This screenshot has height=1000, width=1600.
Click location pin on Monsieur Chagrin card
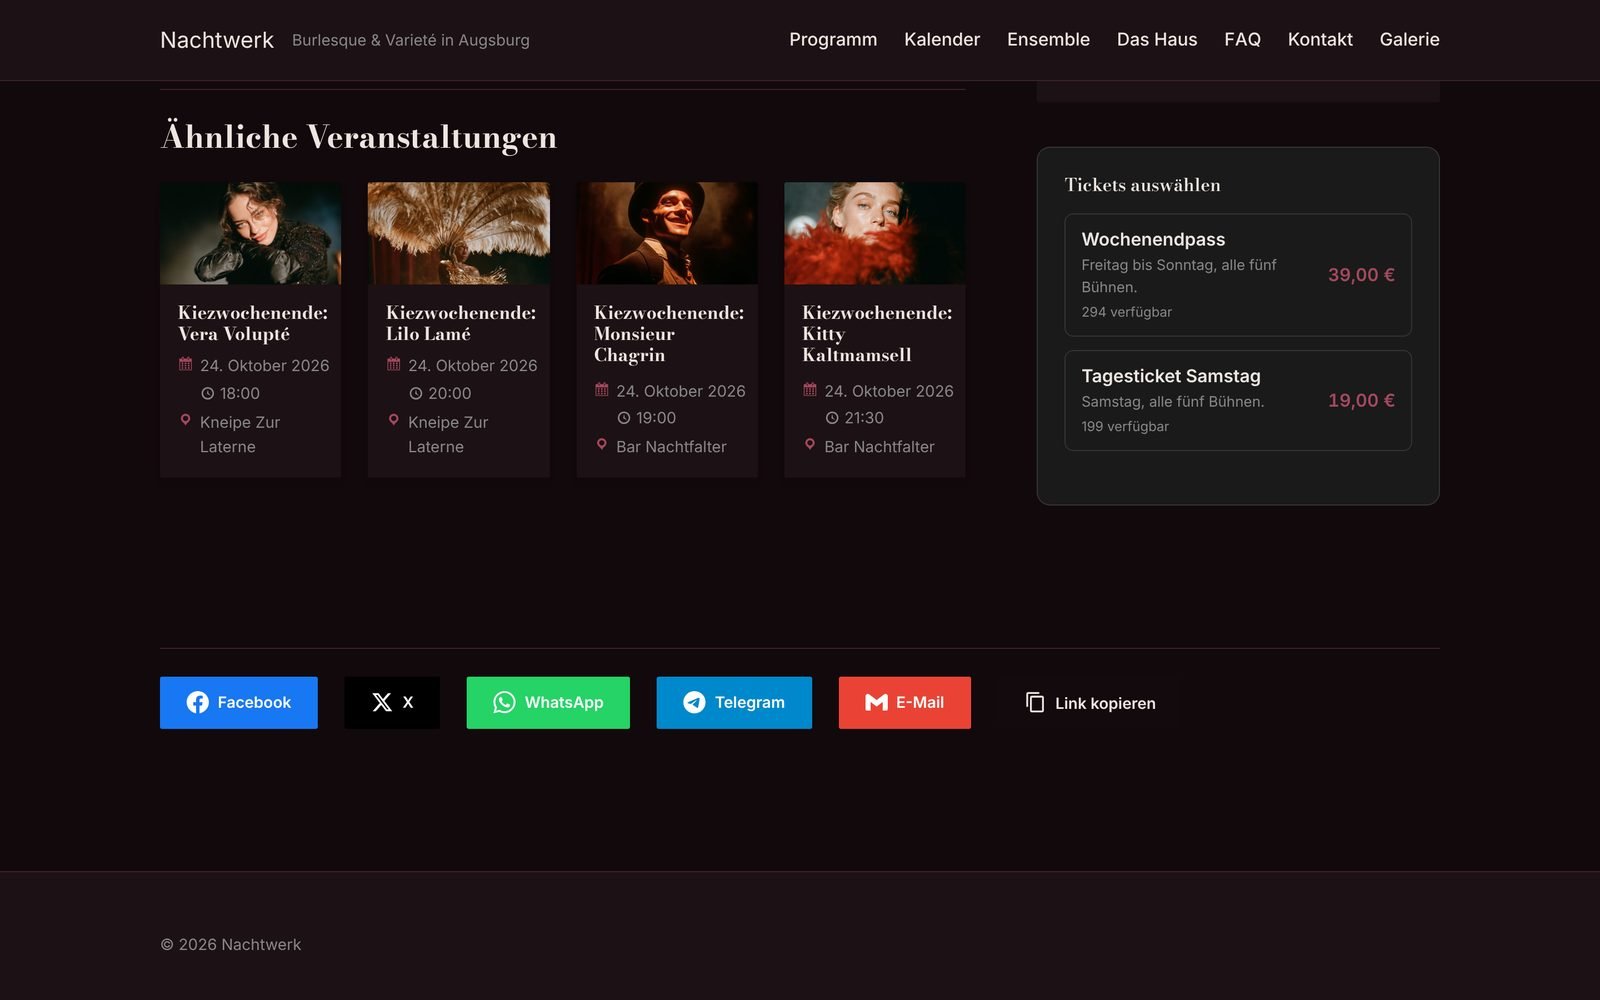601,445
